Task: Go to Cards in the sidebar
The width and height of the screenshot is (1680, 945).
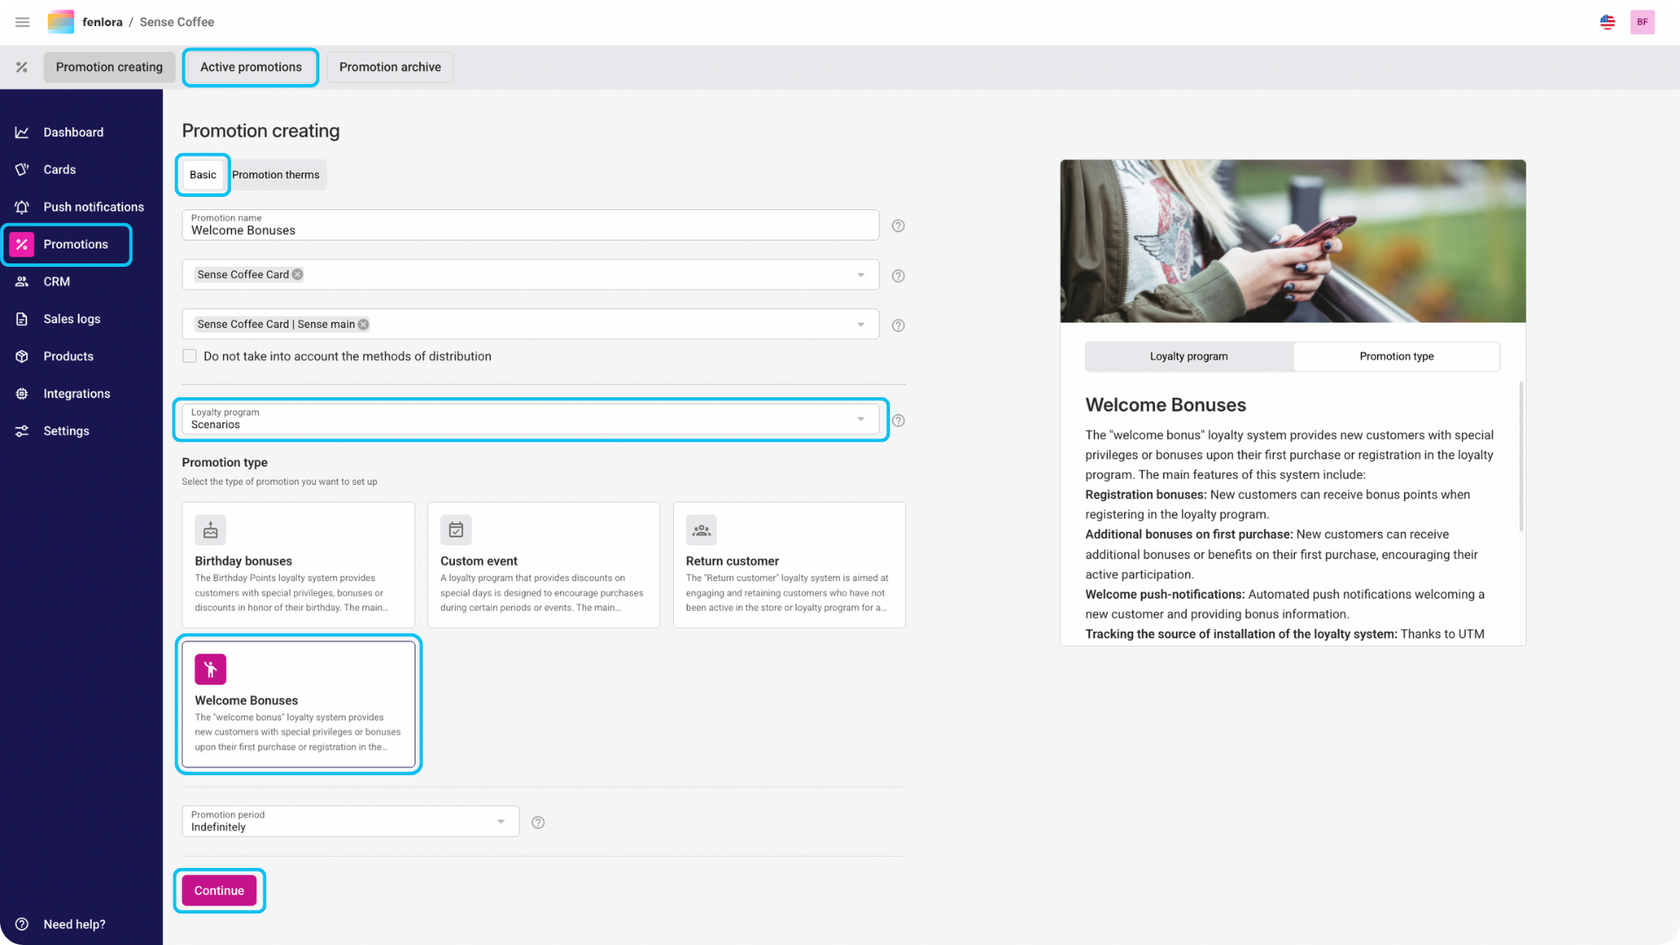Action: 59,170
